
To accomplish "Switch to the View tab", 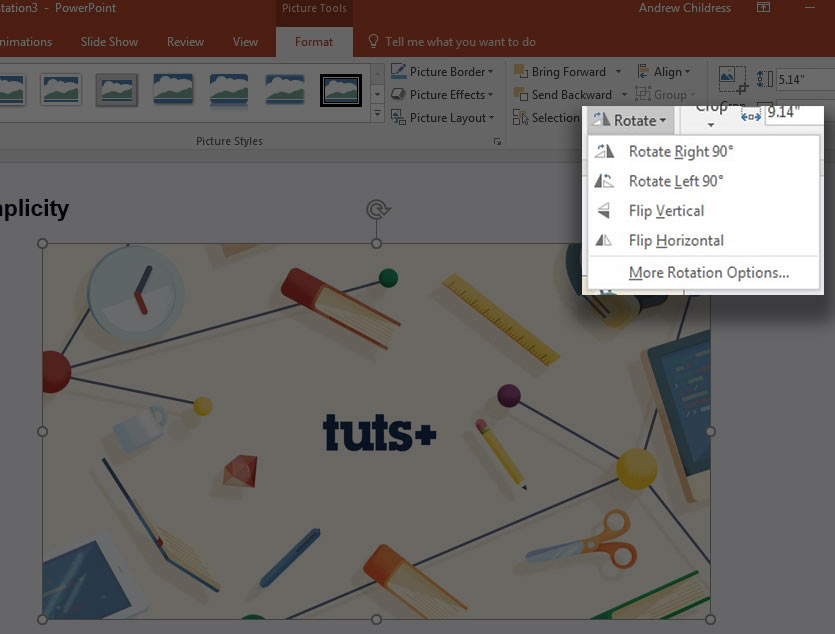I will point(245,42).
